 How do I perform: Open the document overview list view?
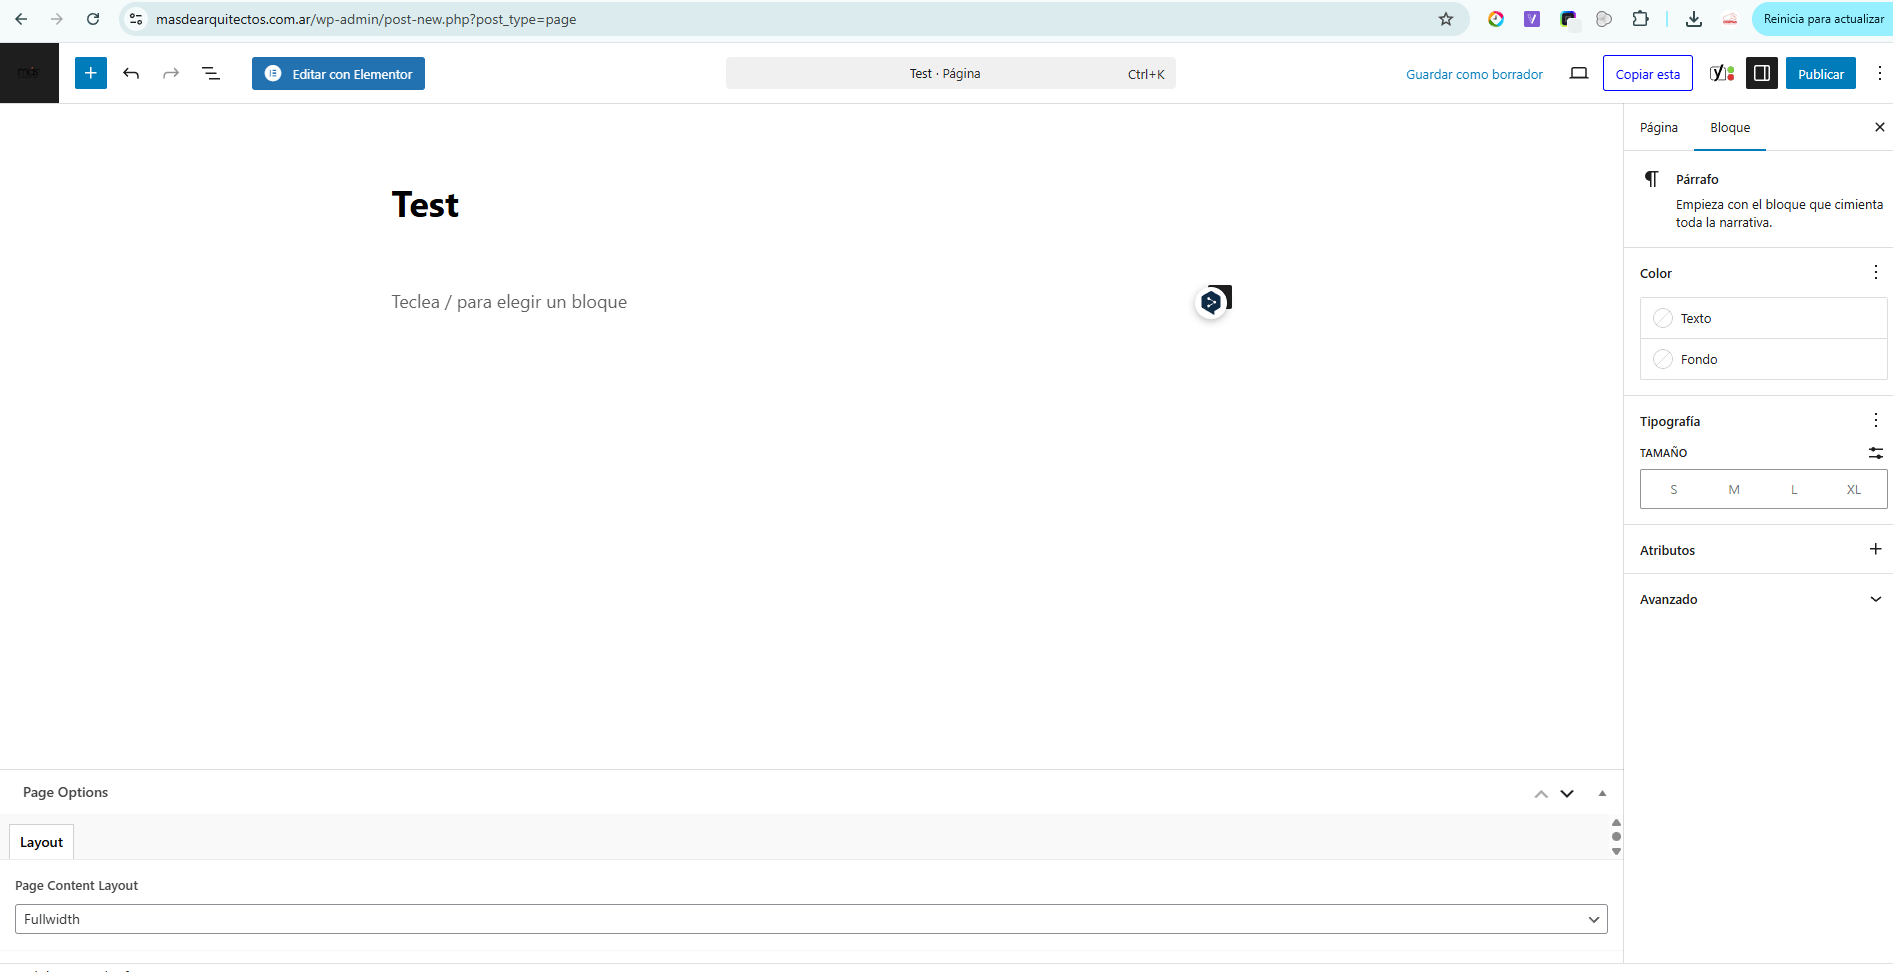211,73
